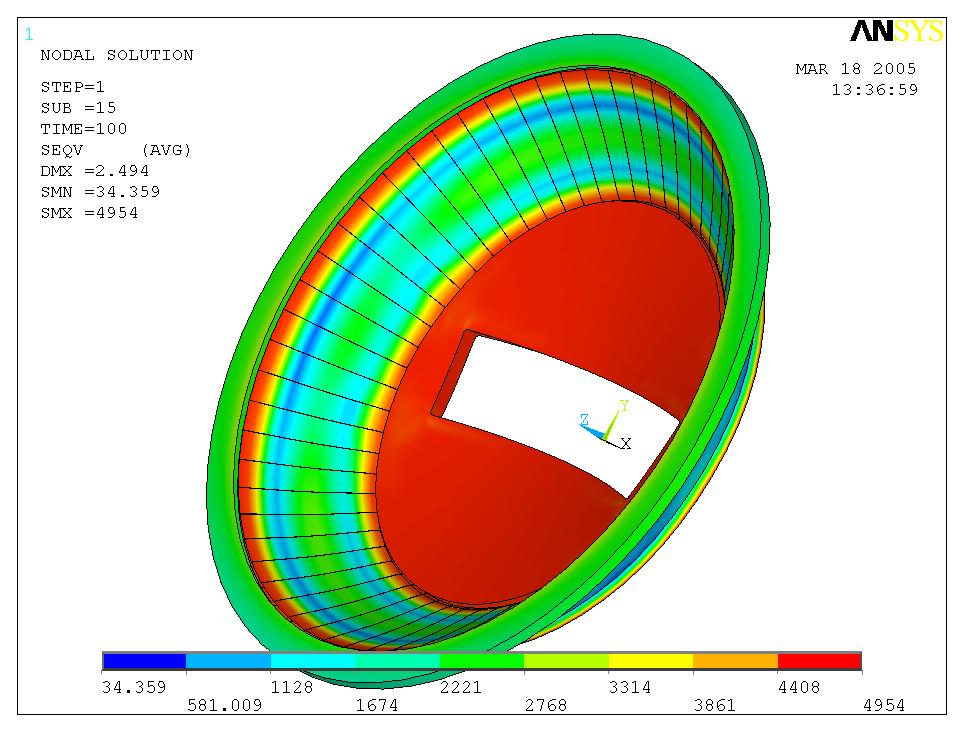
Task: Click the MAR 18 2005 date stamp
Action: (x=855, y=69)
